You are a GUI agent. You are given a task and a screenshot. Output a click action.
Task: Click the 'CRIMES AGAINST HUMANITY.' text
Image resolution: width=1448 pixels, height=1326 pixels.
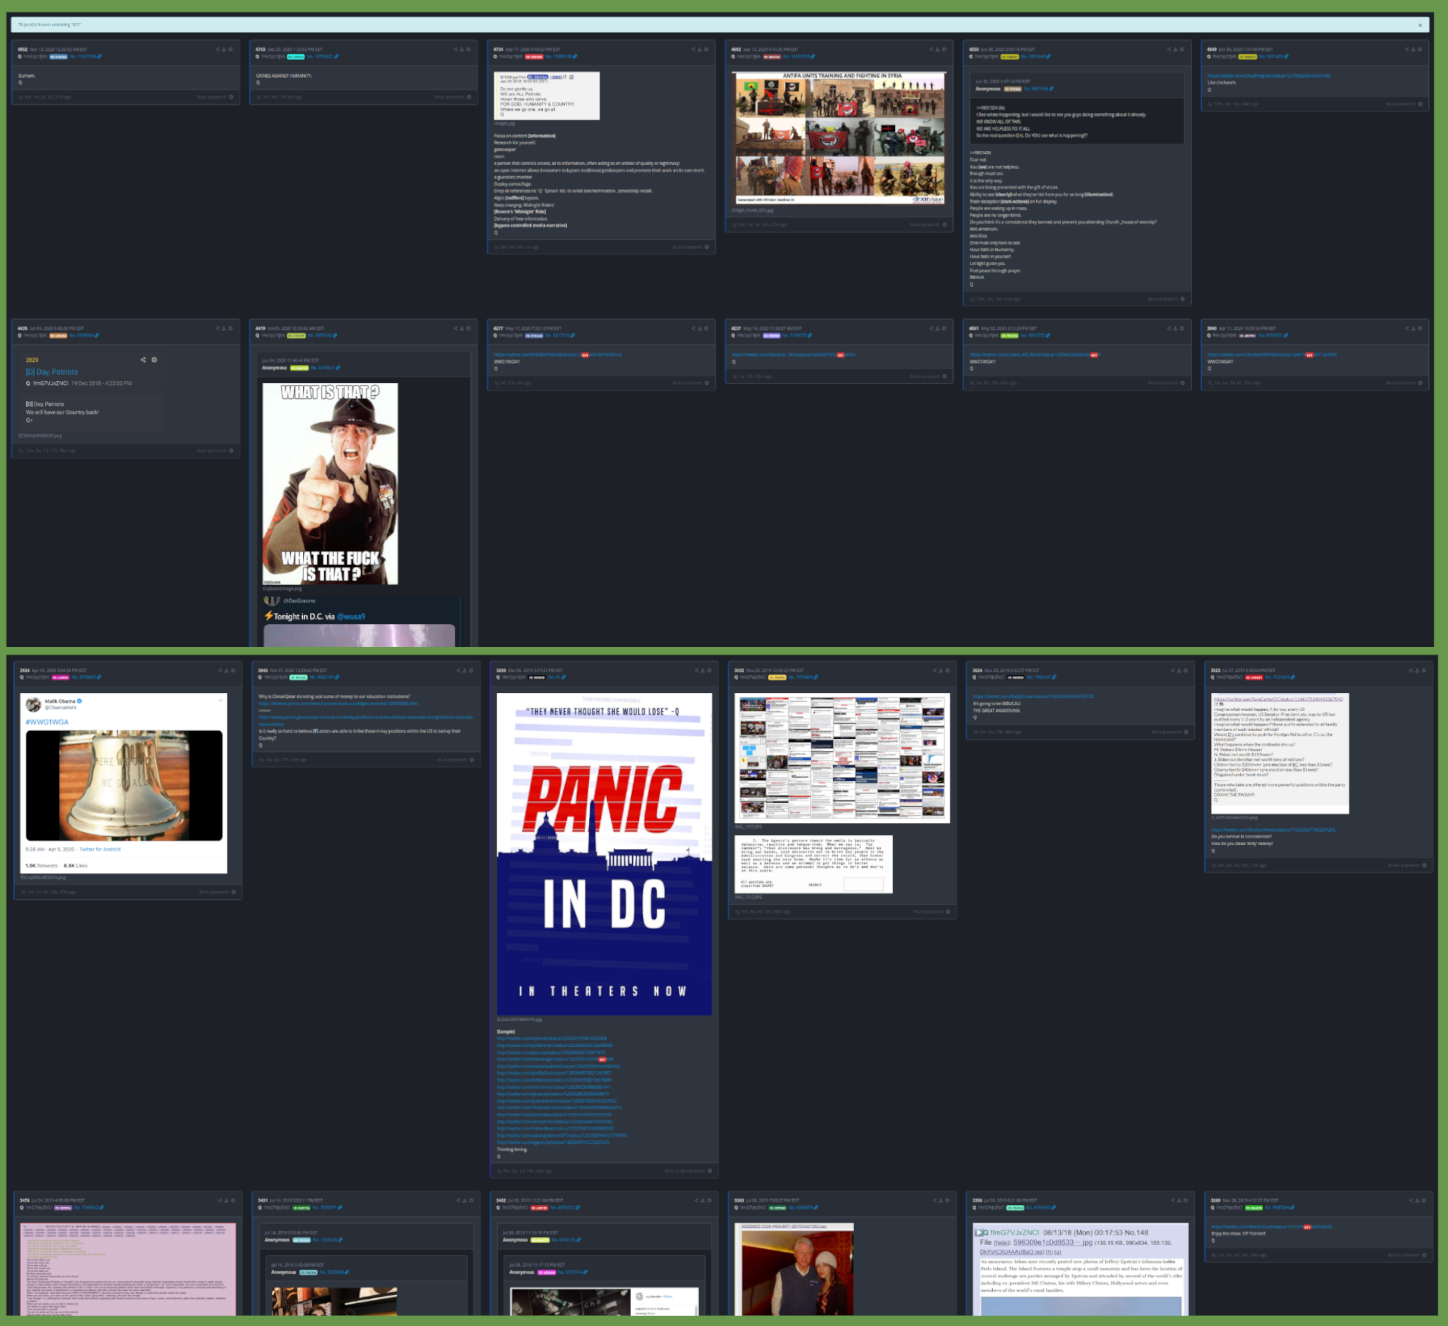[286, 76]
